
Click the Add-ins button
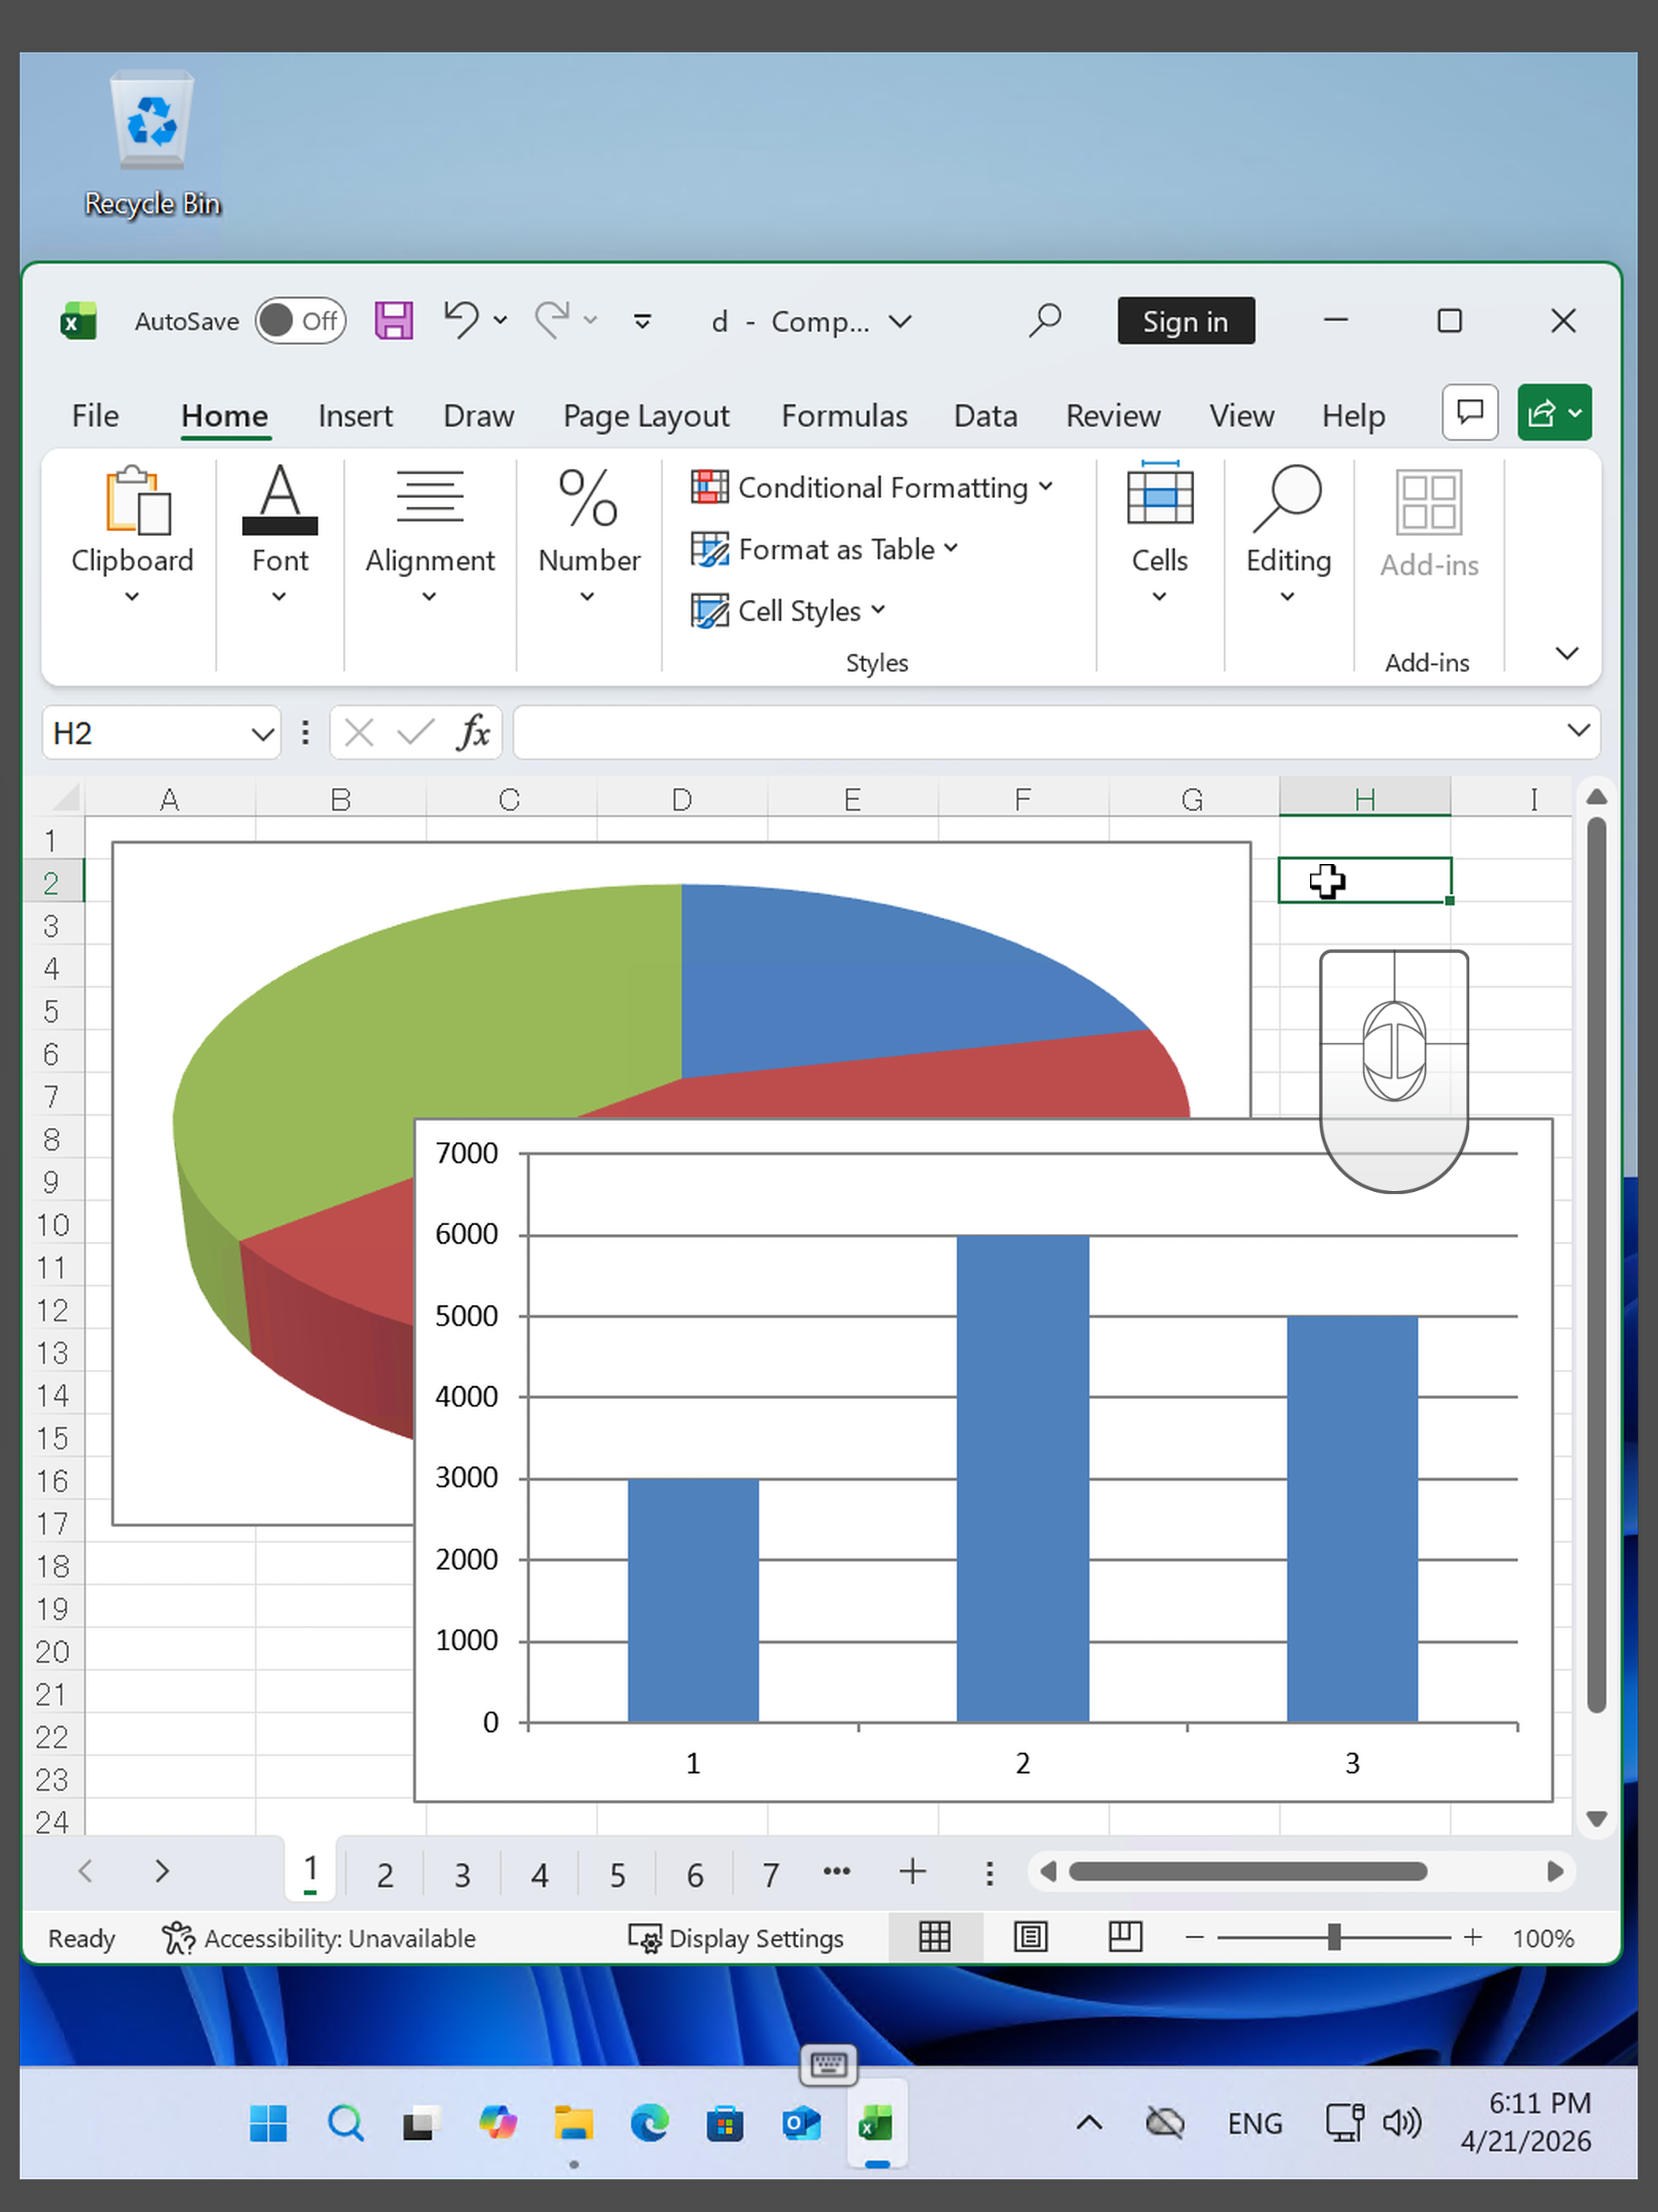click(x=1429, y=525)
